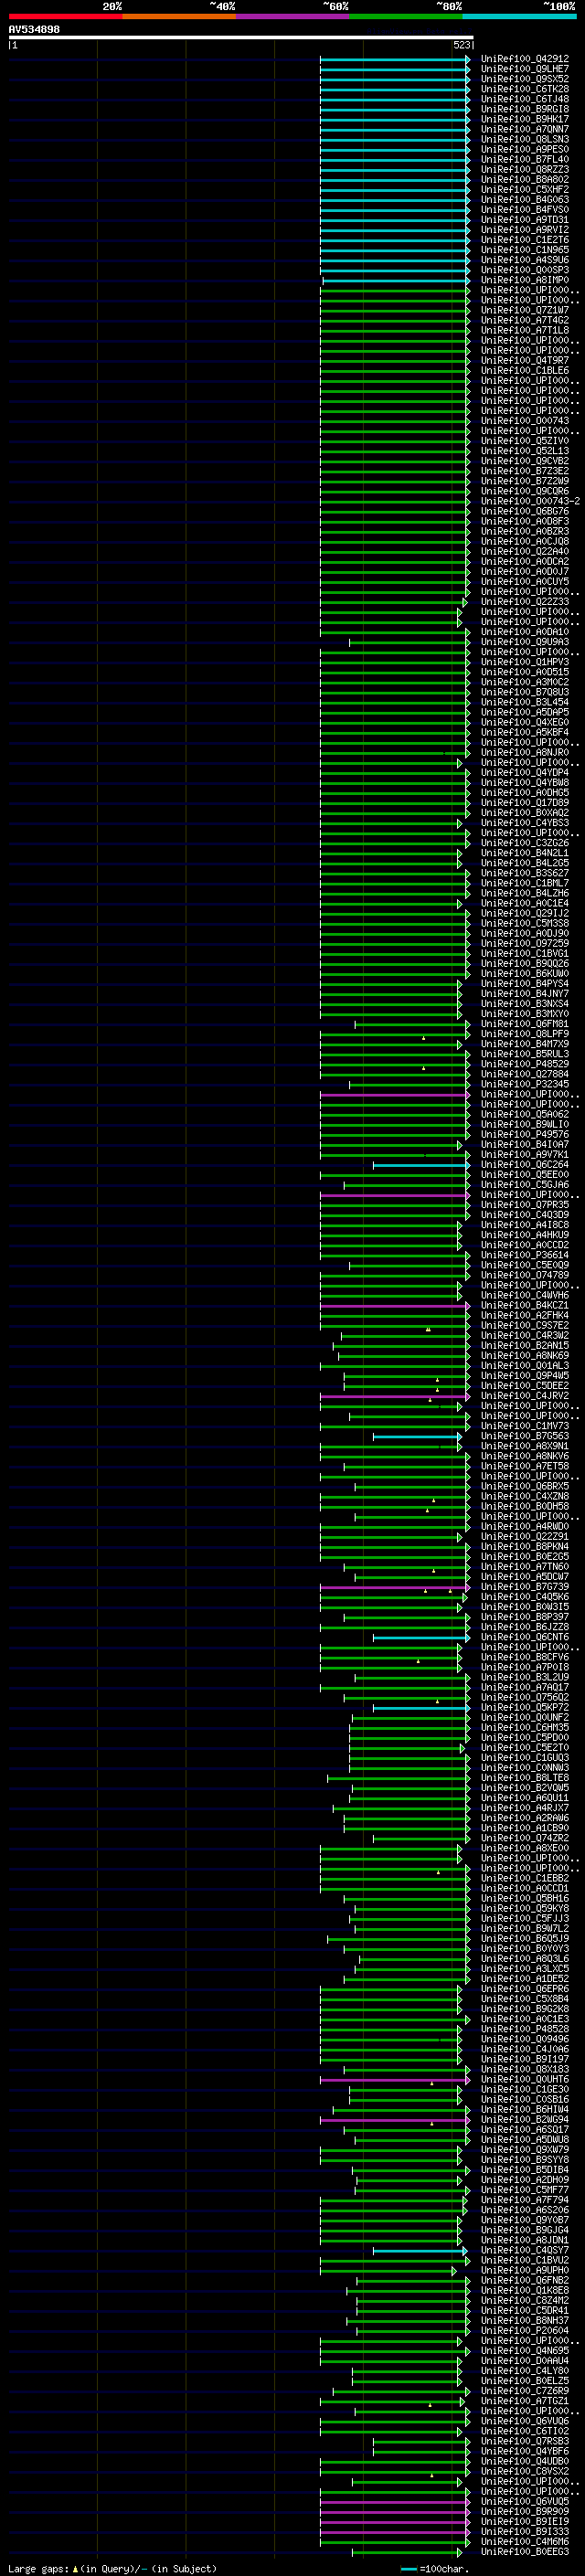585x2576 pixels.
Task: Select hit UniRef100_Q5A062
Action: click(x=524, y=1114)
